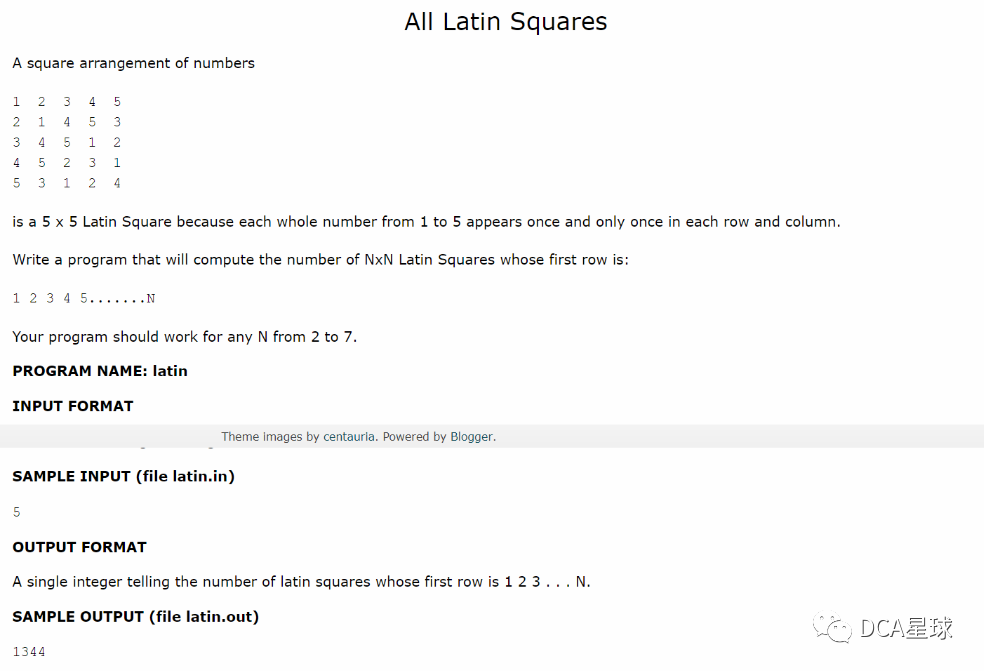Open the Blogger link in footer
Viewport: 984px width, 671px height.
point(472,436)
